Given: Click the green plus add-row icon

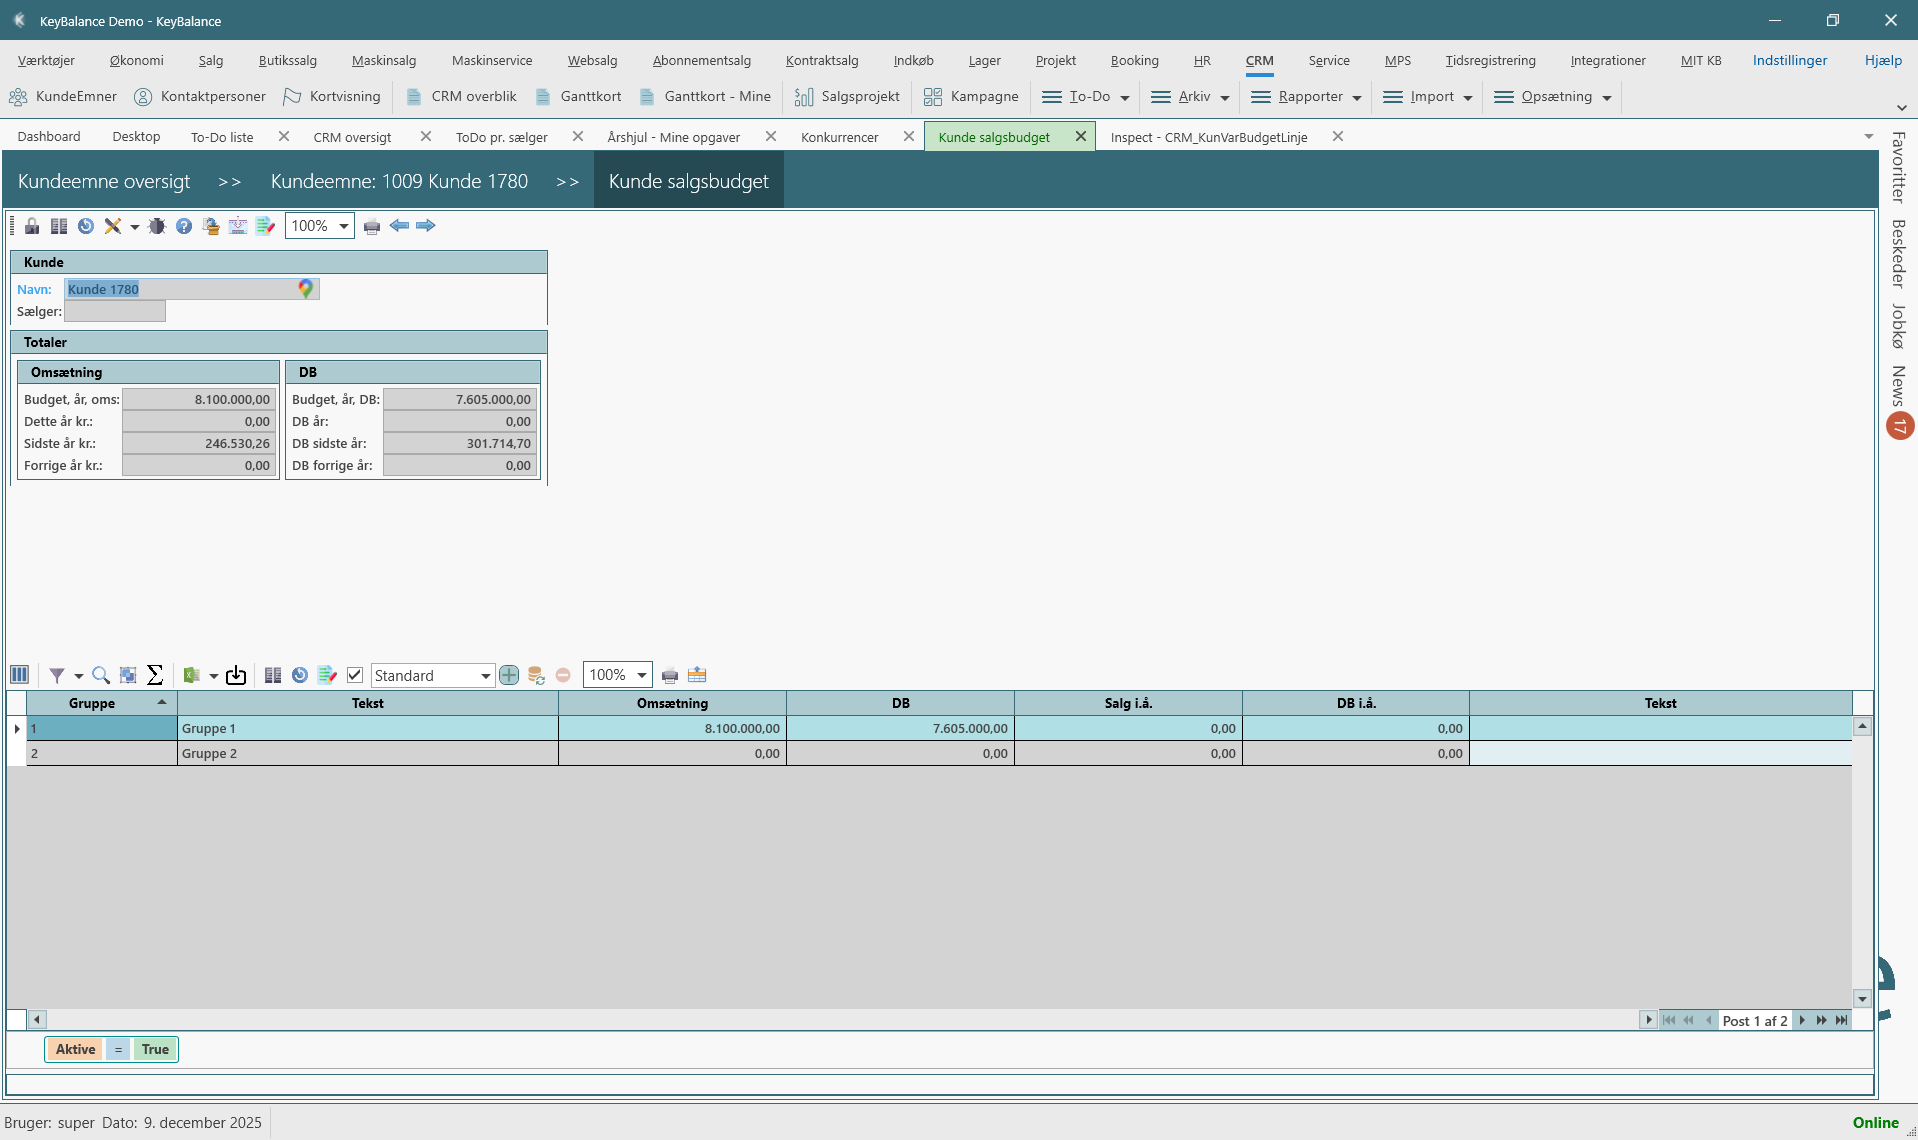Looking at the screenshot, I should pyautogui.click(x=509, y=676).
